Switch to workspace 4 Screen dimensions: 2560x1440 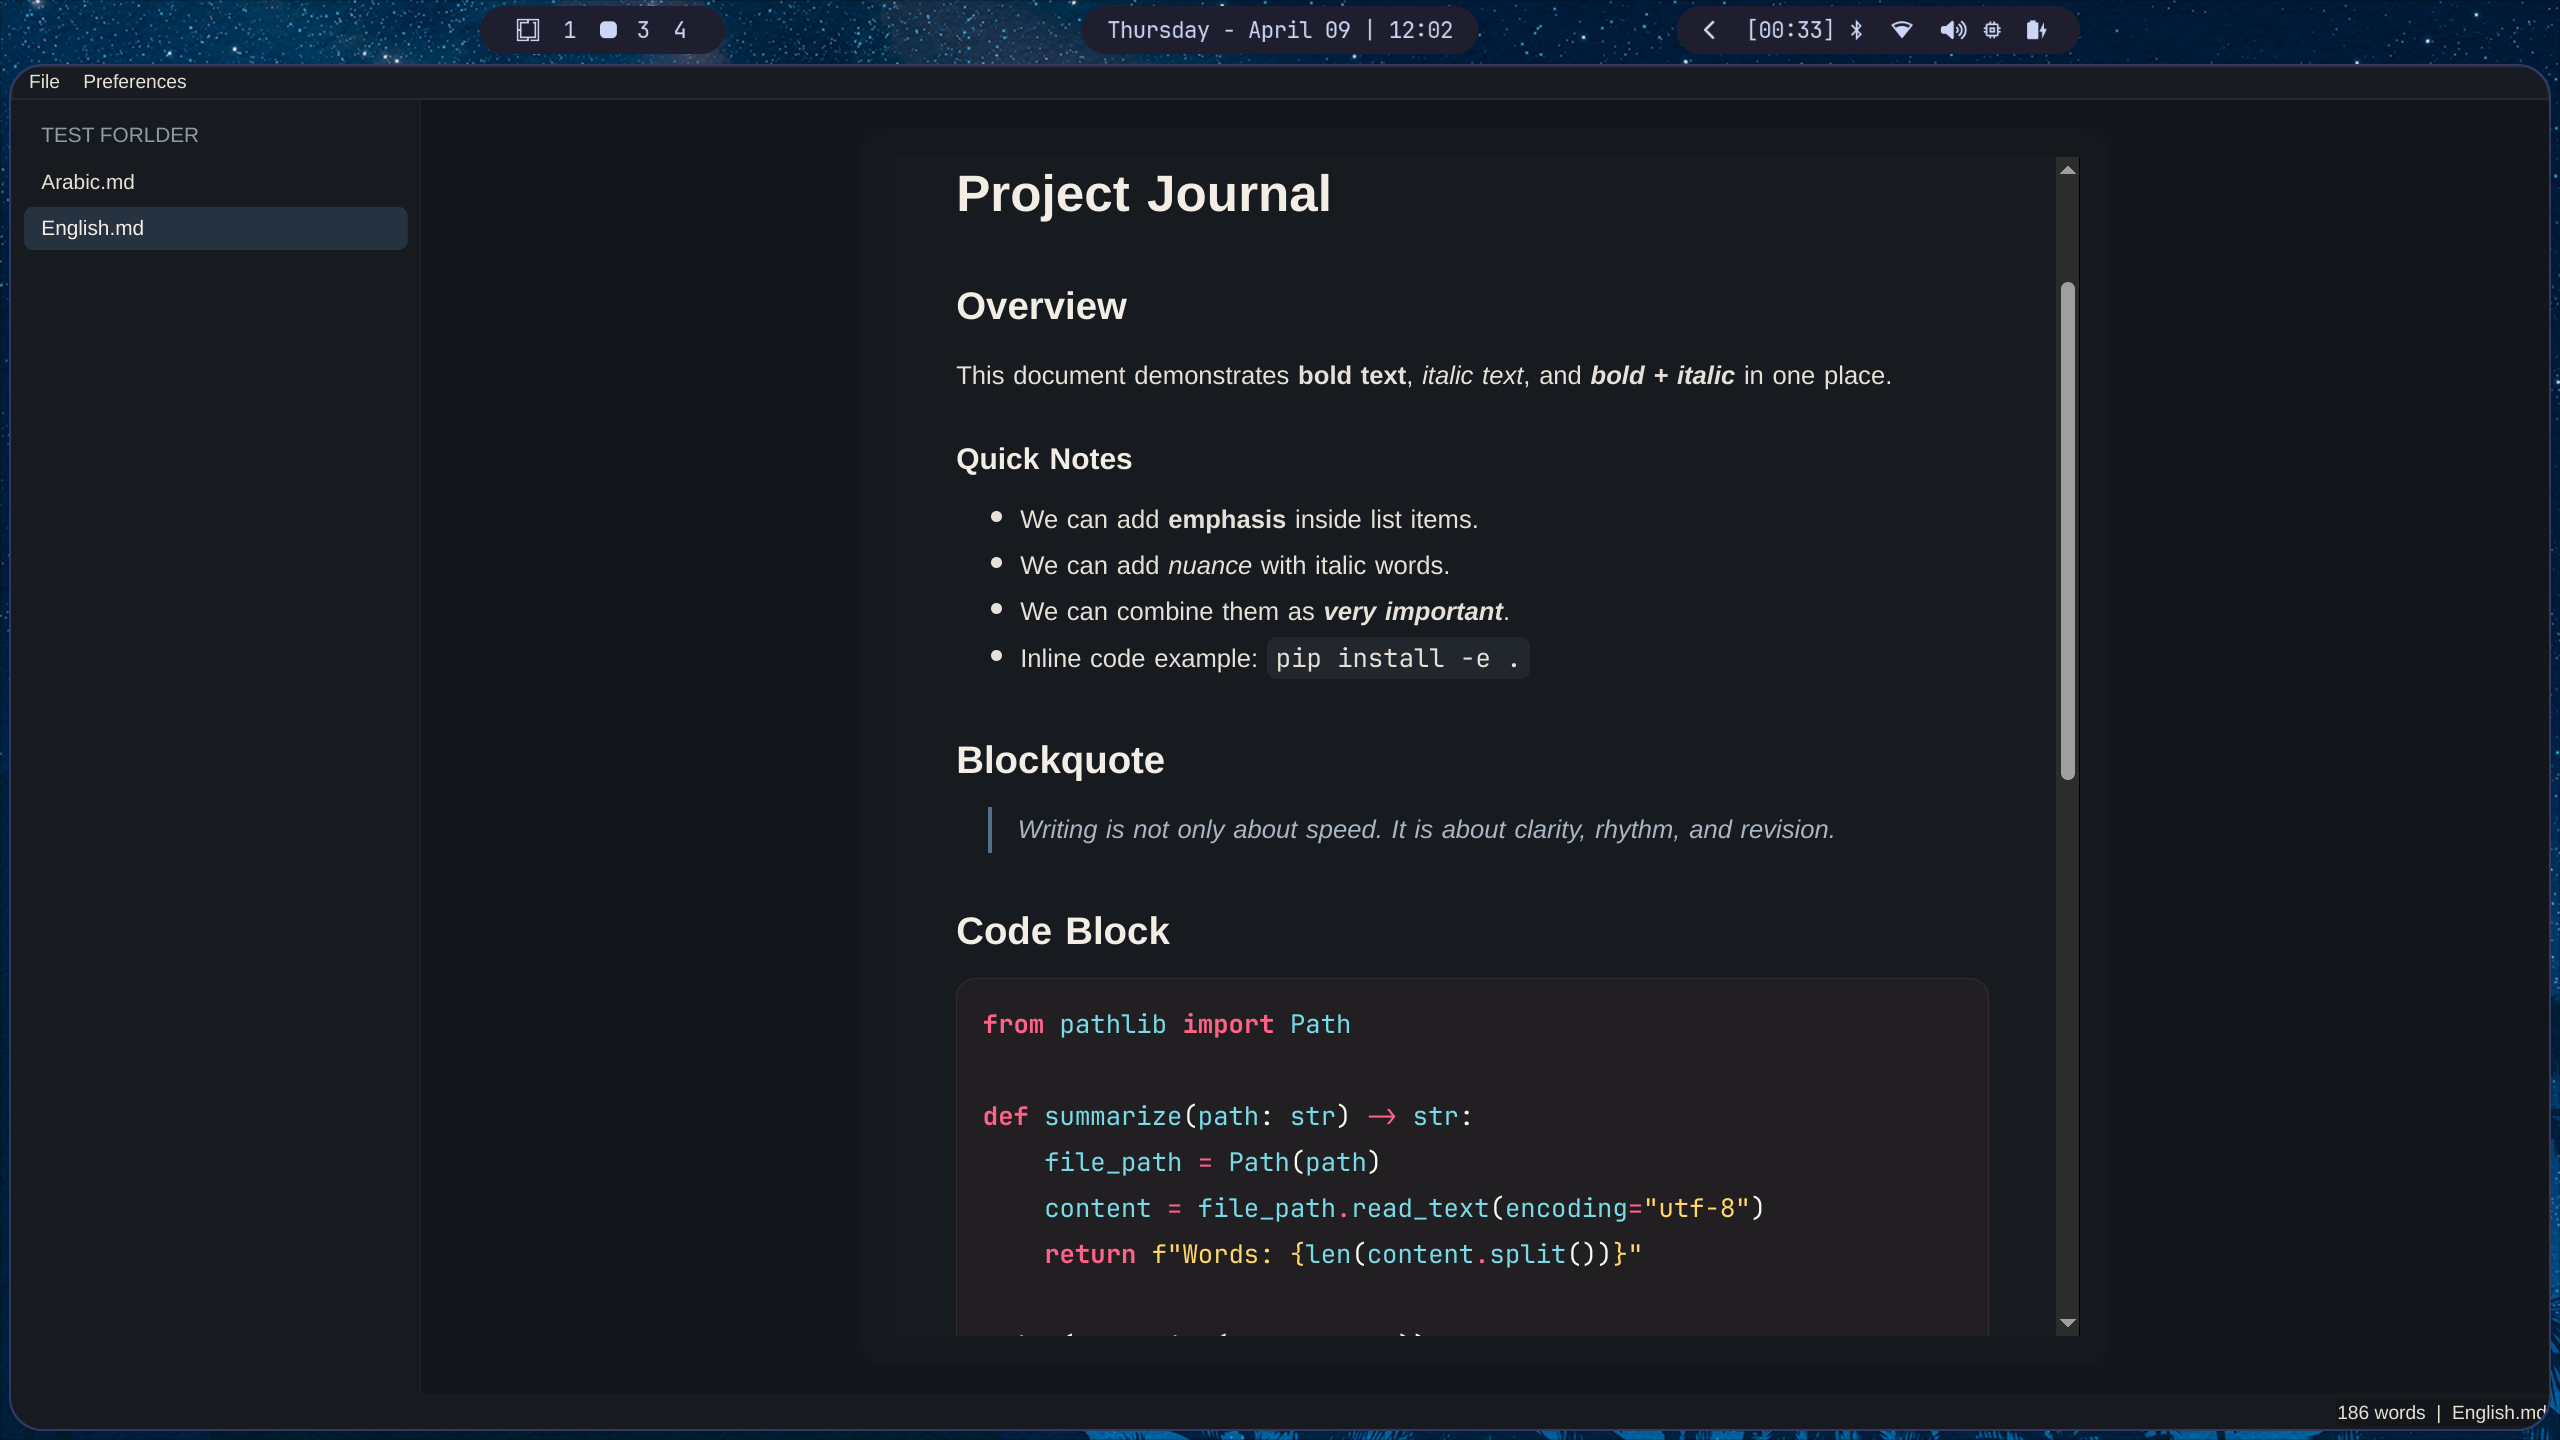pyautogui.click(x=679, y=30)
